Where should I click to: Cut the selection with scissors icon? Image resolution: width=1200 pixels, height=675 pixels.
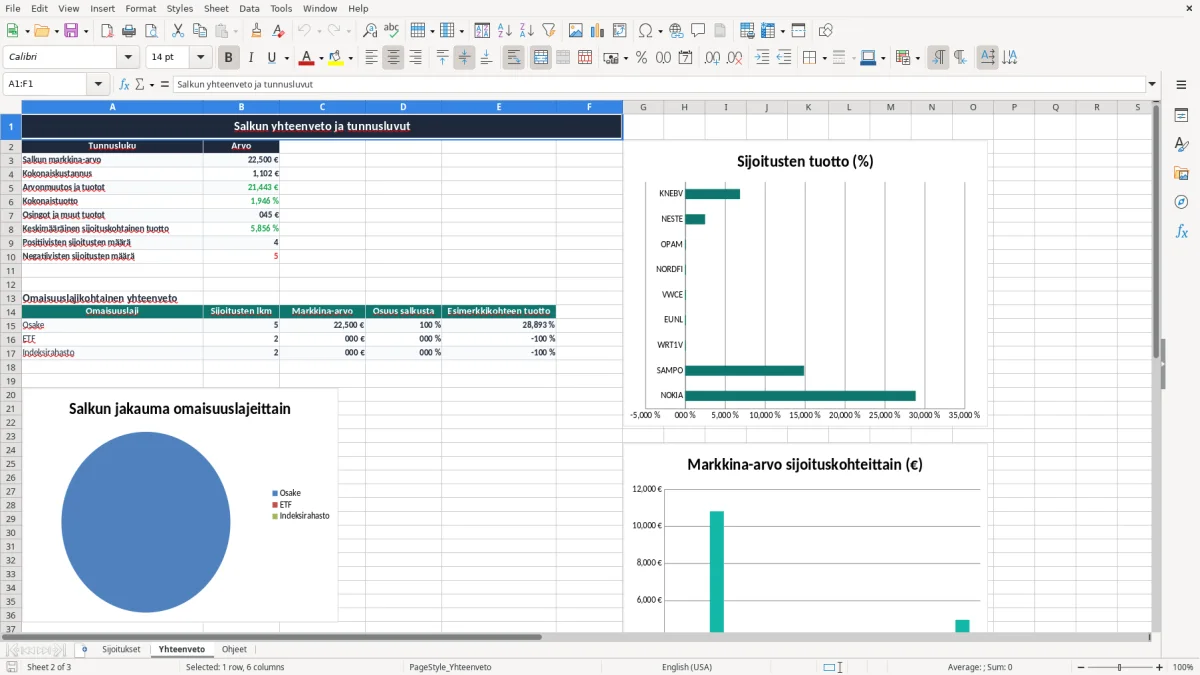pos(178,31)
